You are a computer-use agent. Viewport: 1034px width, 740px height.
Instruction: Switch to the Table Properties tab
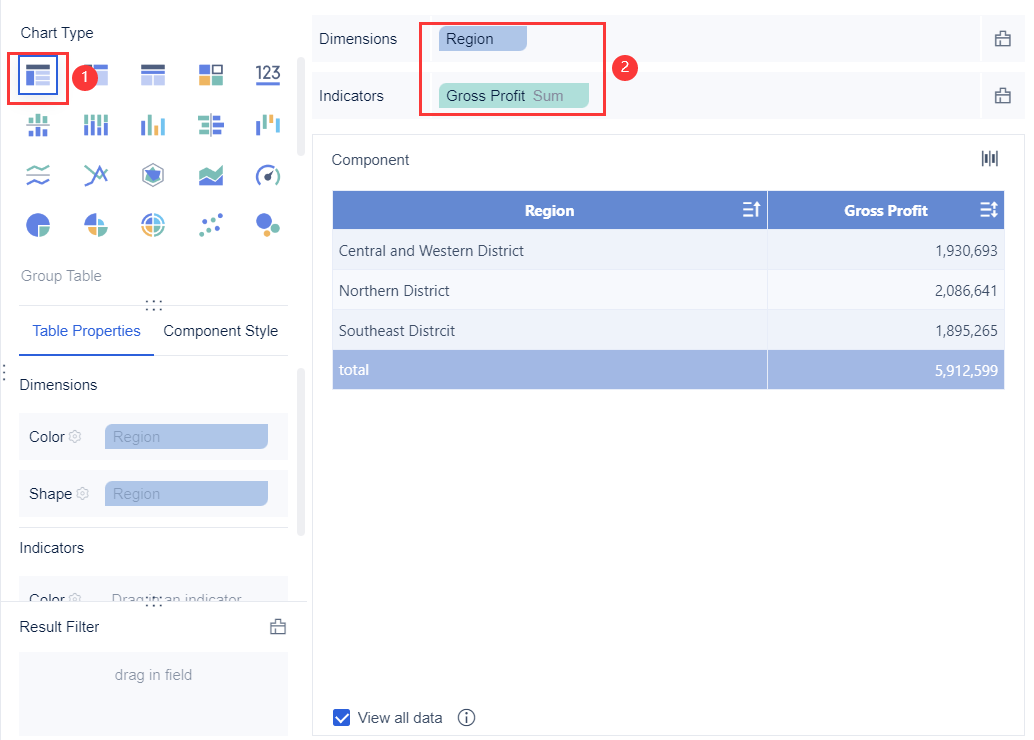click(86, 330)
